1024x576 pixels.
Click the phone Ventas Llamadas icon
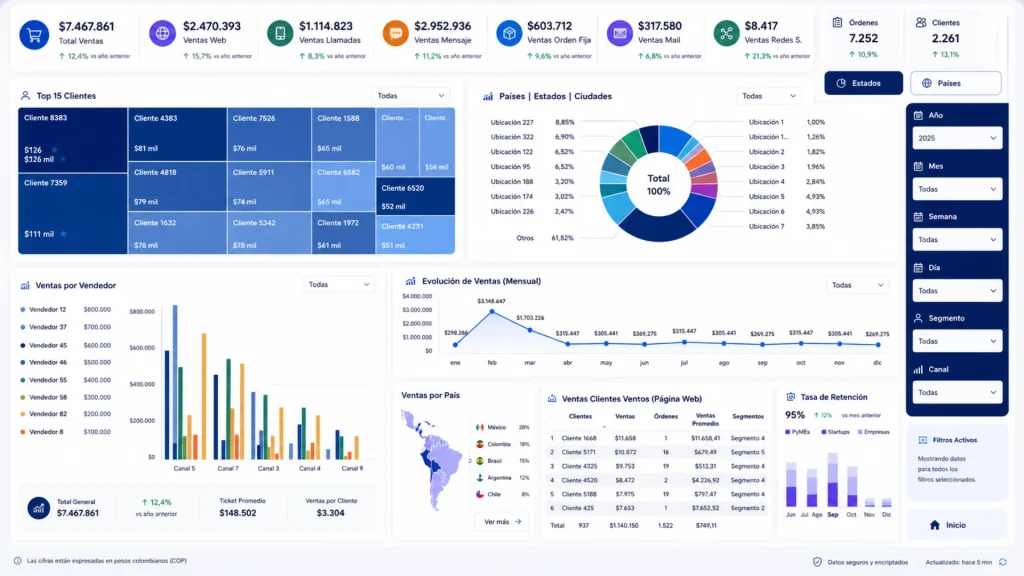click(x=280, y=33)
